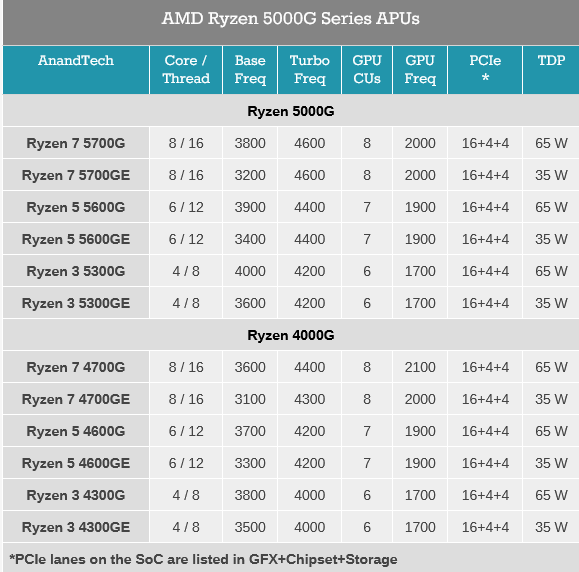
Task: Select the Ryzen 3 5300GE row label
Action: pos(76,303)
